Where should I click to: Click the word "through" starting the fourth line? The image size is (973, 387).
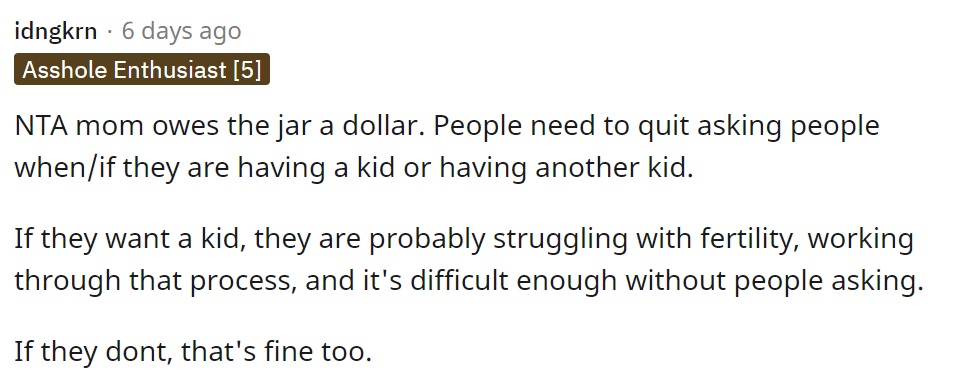68,282
